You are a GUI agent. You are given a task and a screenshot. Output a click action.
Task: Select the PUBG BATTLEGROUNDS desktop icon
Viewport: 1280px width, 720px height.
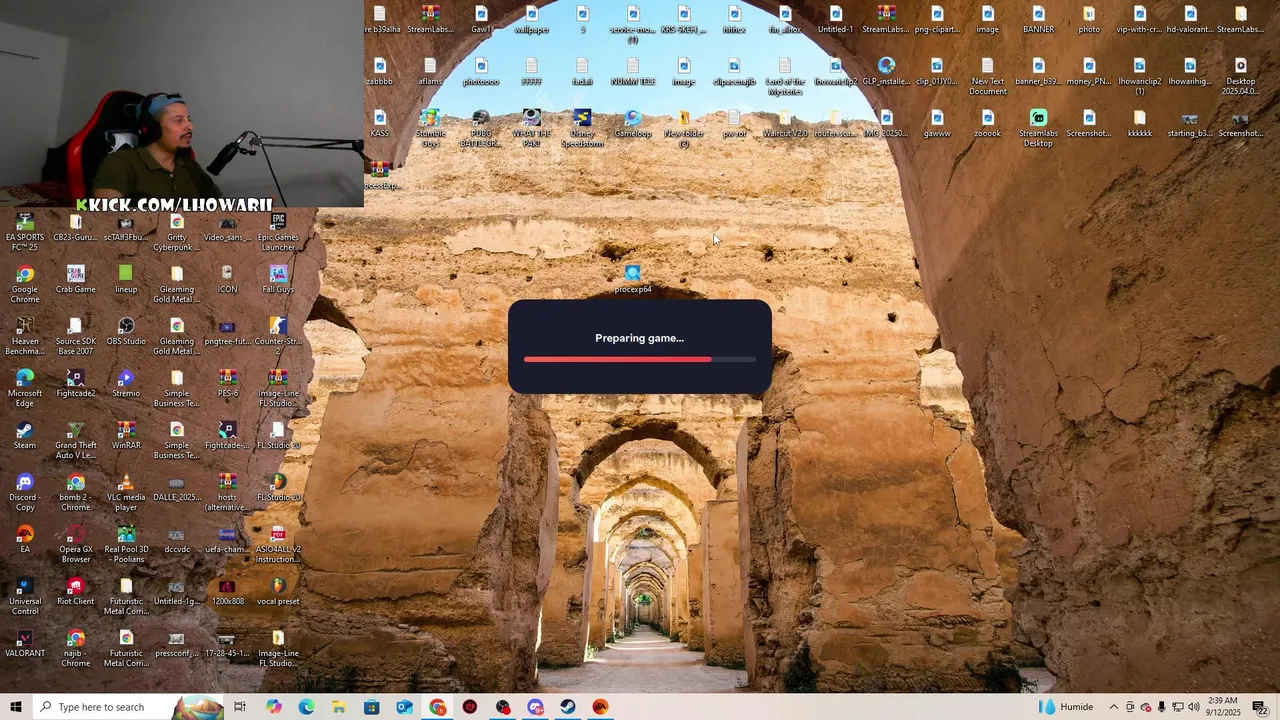pyautogui.click(x=481, y=128)
